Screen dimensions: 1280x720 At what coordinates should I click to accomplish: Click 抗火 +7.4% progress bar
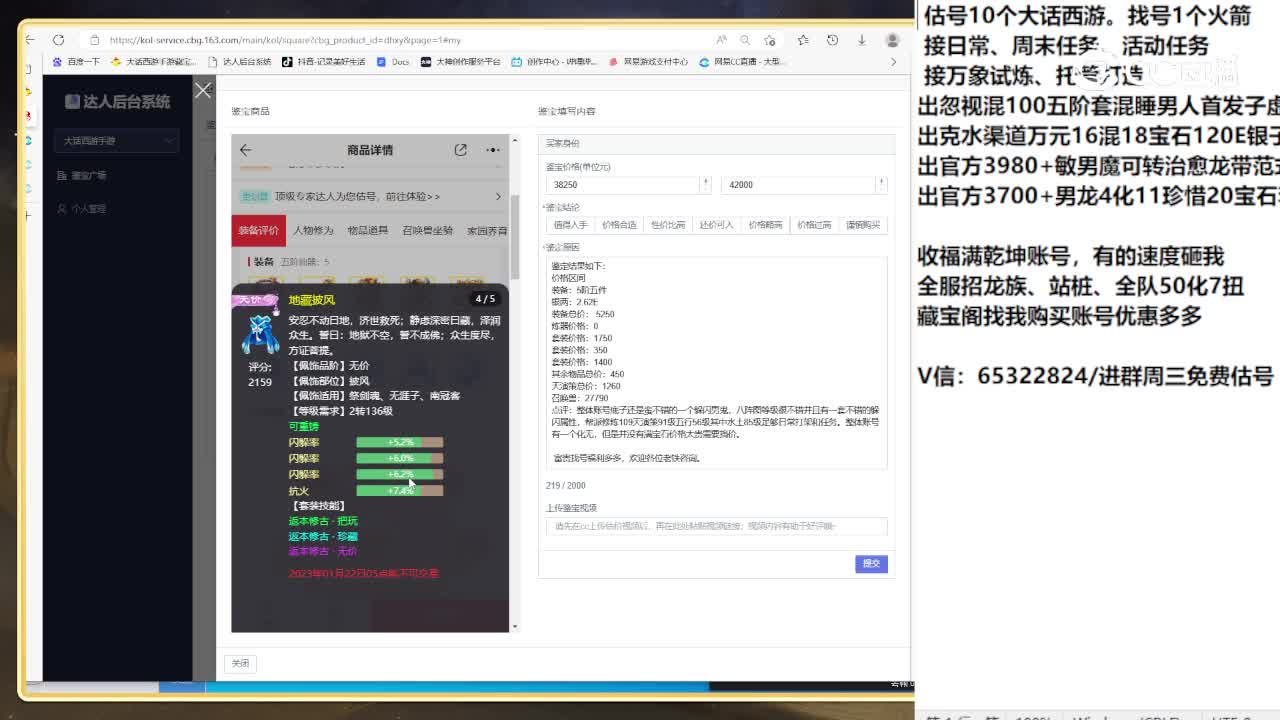pyautogui.click(x=399, y=490)
